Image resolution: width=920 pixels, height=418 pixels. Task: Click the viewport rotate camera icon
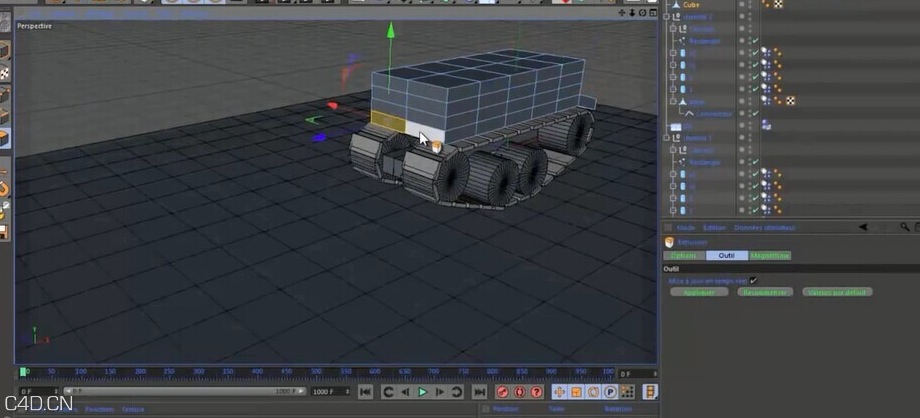click(642, 13)
